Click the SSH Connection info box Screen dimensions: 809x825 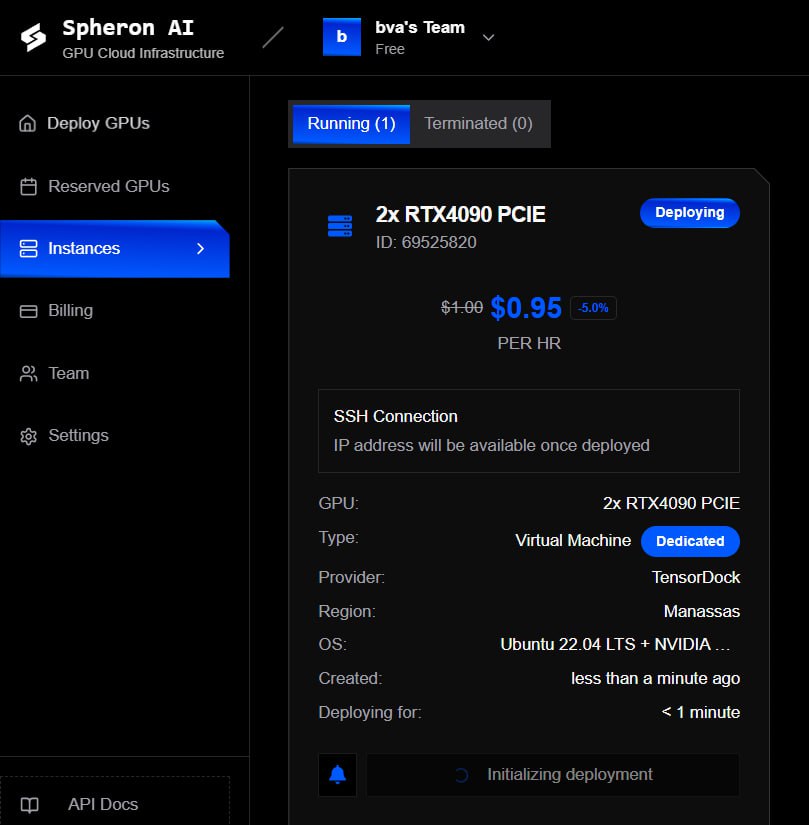pos(528,431)
